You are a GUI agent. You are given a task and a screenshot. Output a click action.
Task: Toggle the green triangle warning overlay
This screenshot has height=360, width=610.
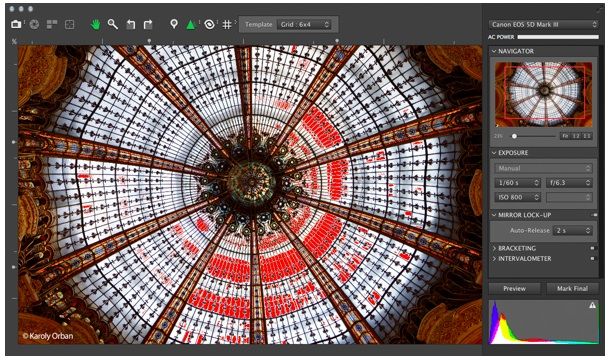point(190,25)
